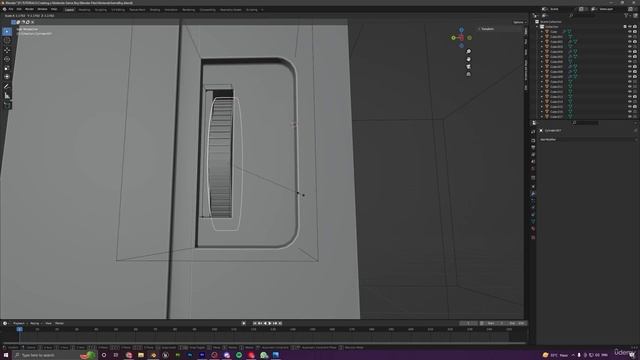Toggle render camera icon for Cube.004
640x360 pixels.
point(635,52)
